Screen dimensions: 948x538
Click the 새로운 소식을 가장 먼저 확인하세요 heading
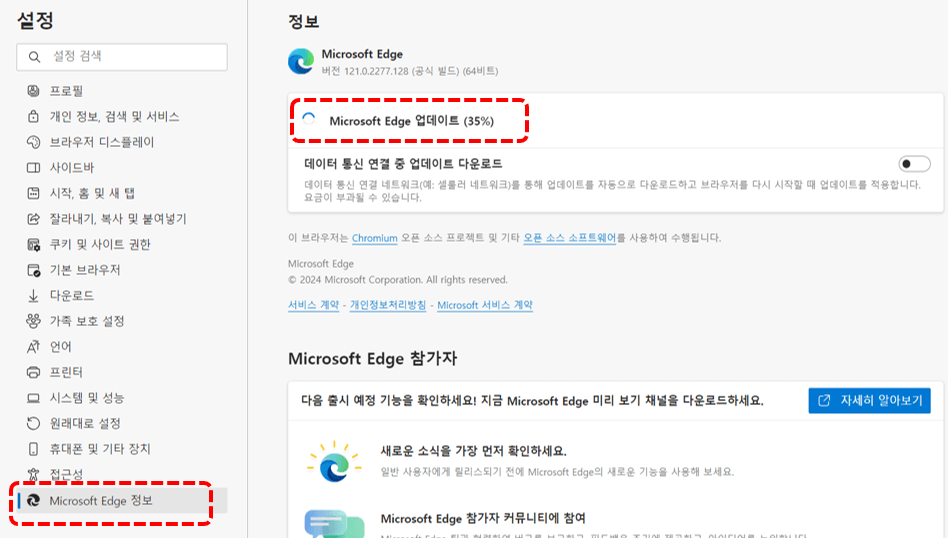(473, 451)
